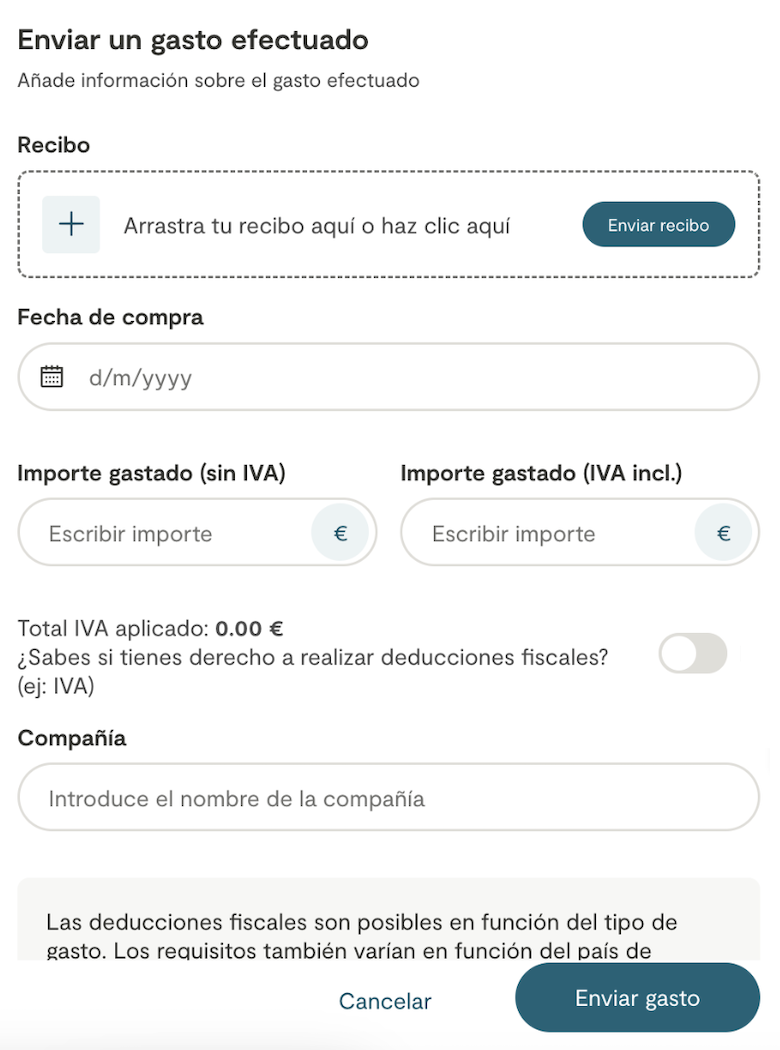Click the 'Recibo' section label
Viewport: 780px width, 1050px height.
54,145
